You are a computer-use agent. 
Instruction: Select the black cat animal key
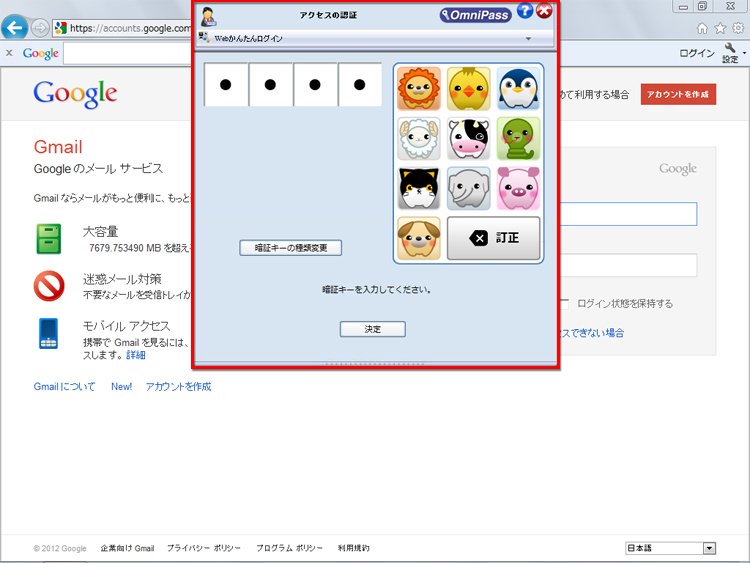[x=419, y=188]
